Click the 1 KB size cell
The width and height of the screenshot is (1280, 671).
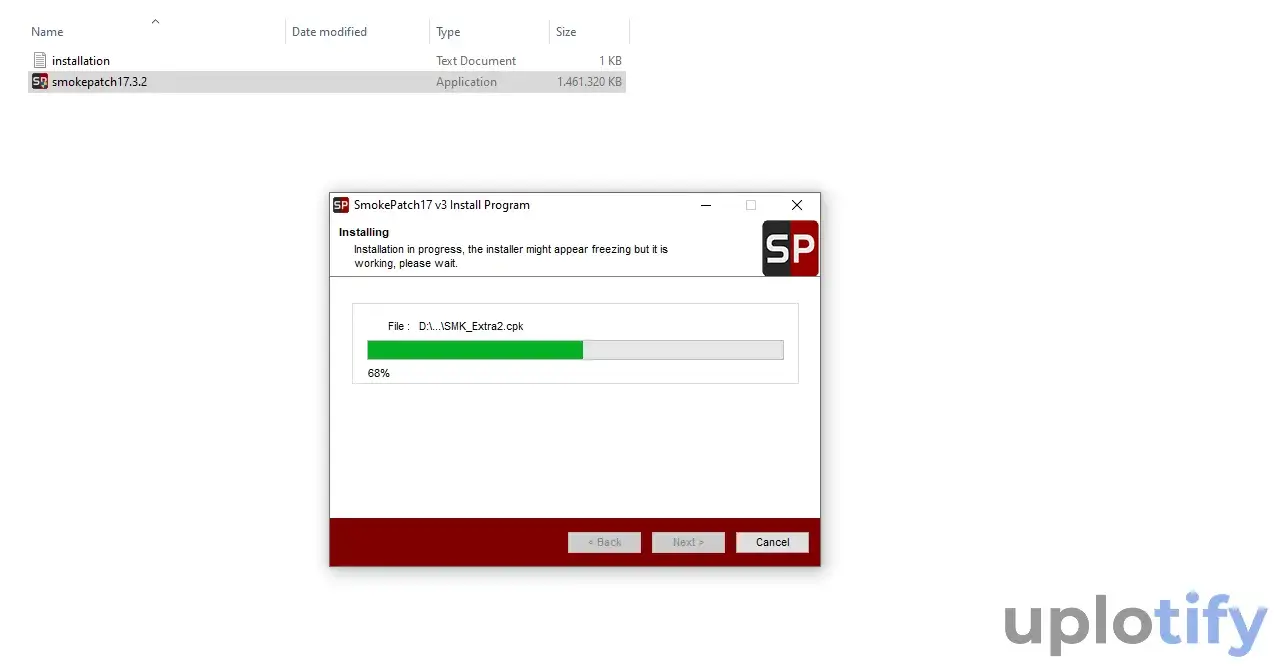point(610,61)
